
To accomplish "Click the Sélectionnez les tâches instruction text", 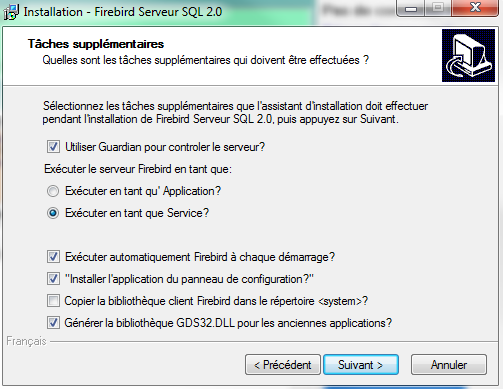I will 235,113.
